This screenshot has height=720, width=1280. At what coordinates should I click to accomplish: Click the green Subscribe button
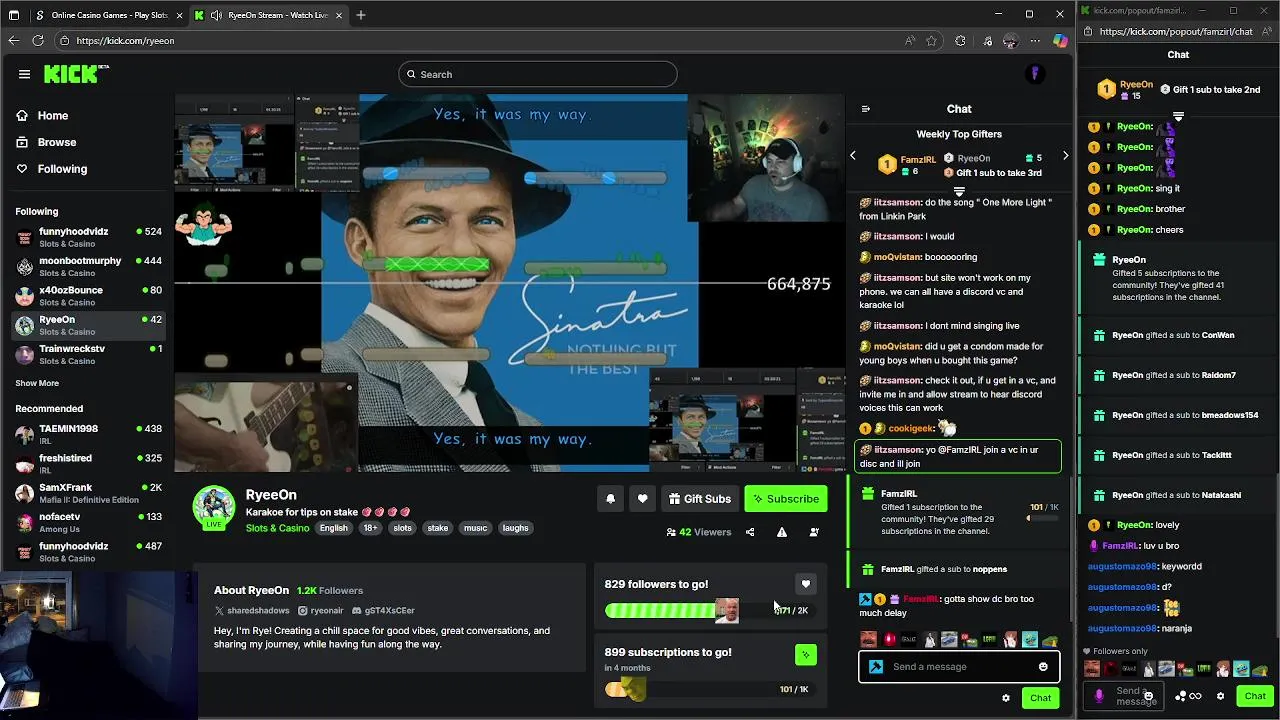785,499
